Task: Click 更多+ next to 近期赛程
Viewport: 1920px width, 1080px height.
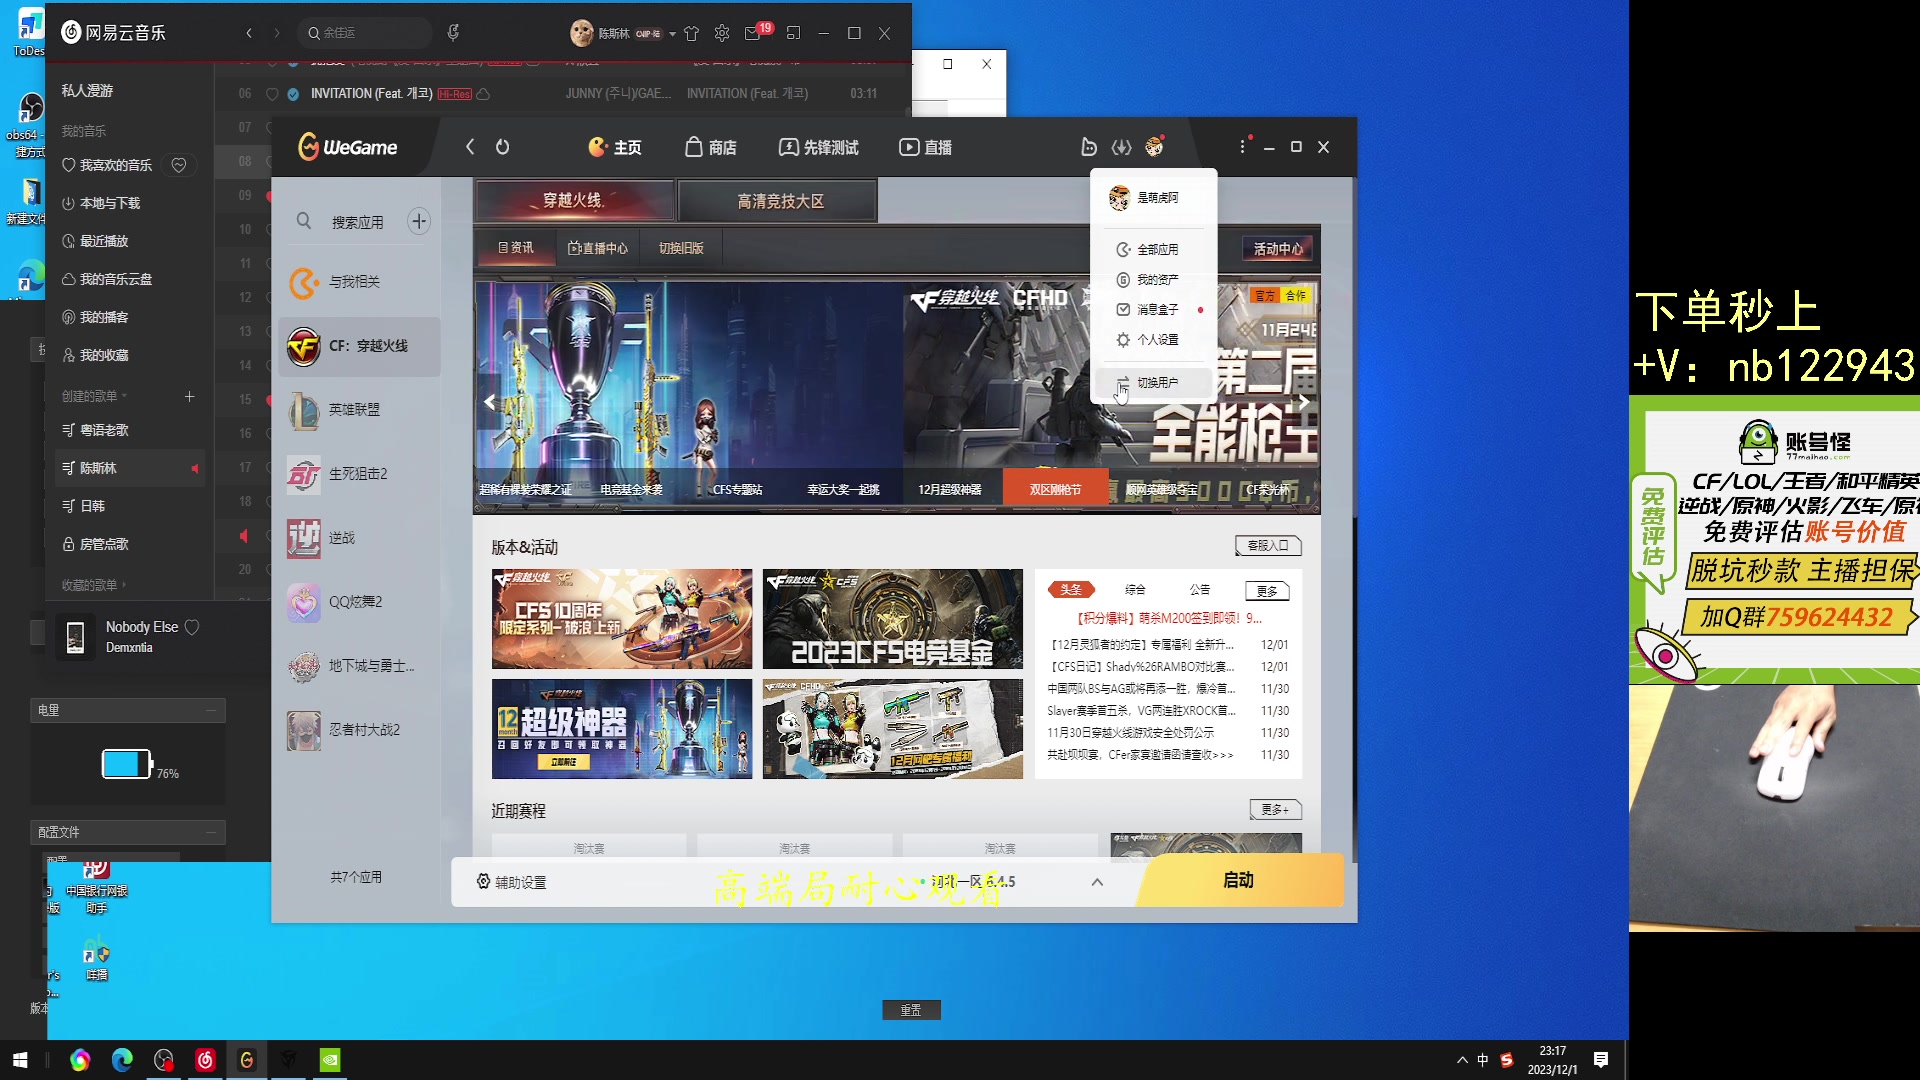Action: [x=1275, y=809]
